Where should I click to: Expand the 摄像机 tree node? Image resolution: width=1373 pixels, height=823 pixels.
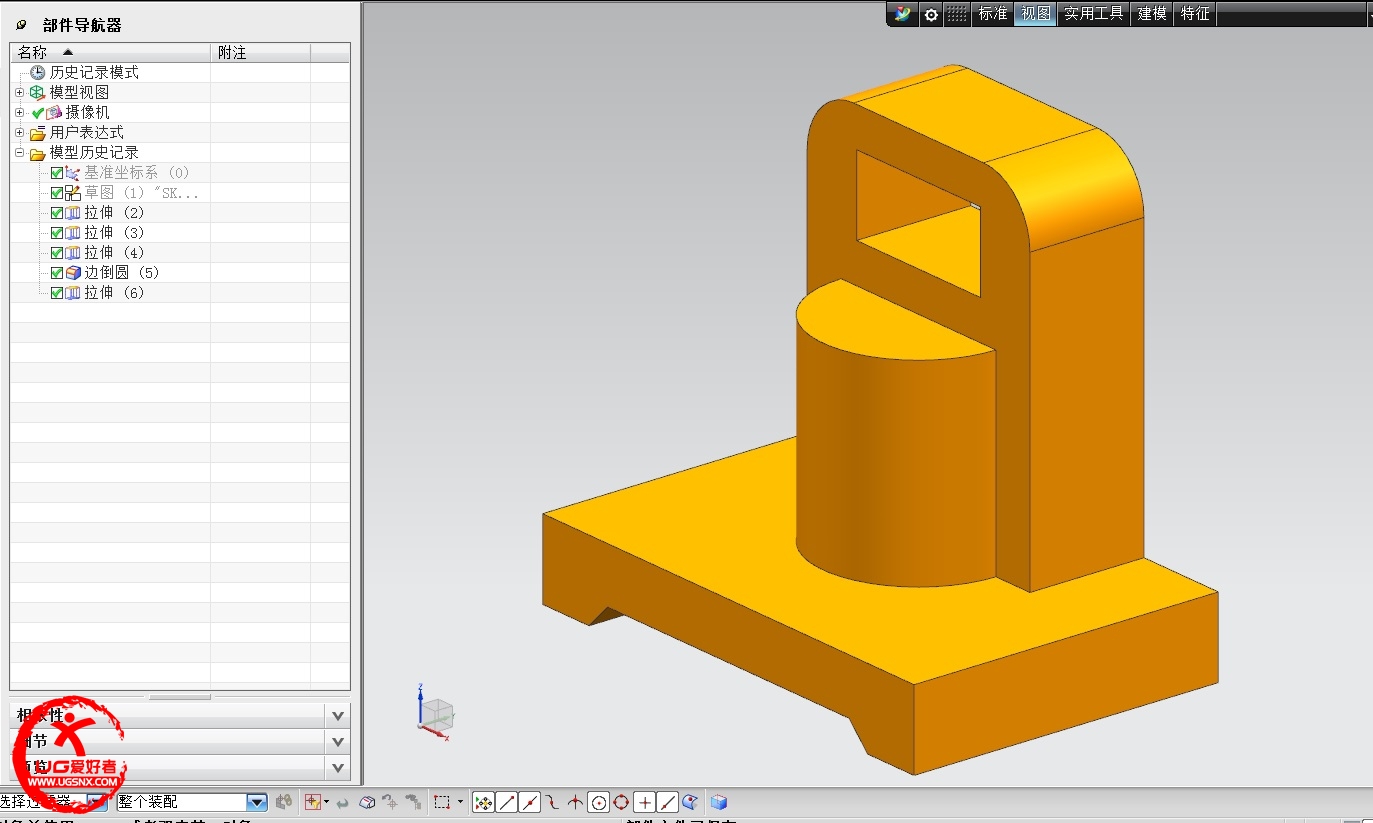[19, 112]
